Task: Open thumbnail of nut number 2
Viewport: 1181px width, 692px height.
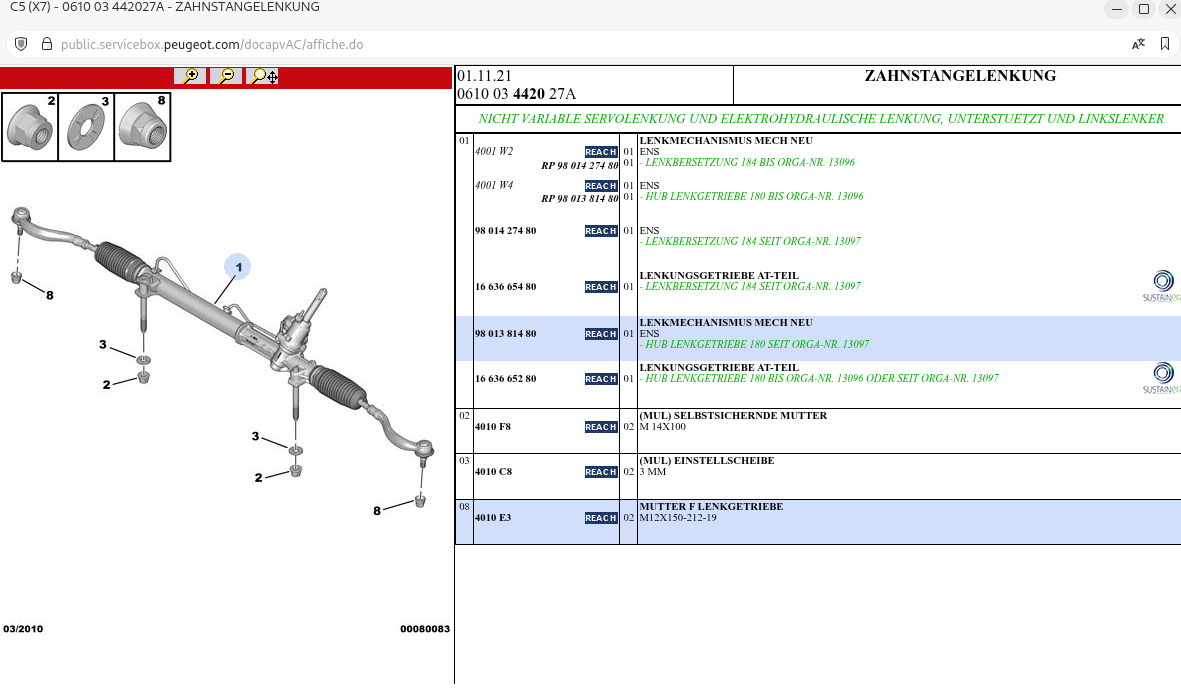Action: [30, 127]
